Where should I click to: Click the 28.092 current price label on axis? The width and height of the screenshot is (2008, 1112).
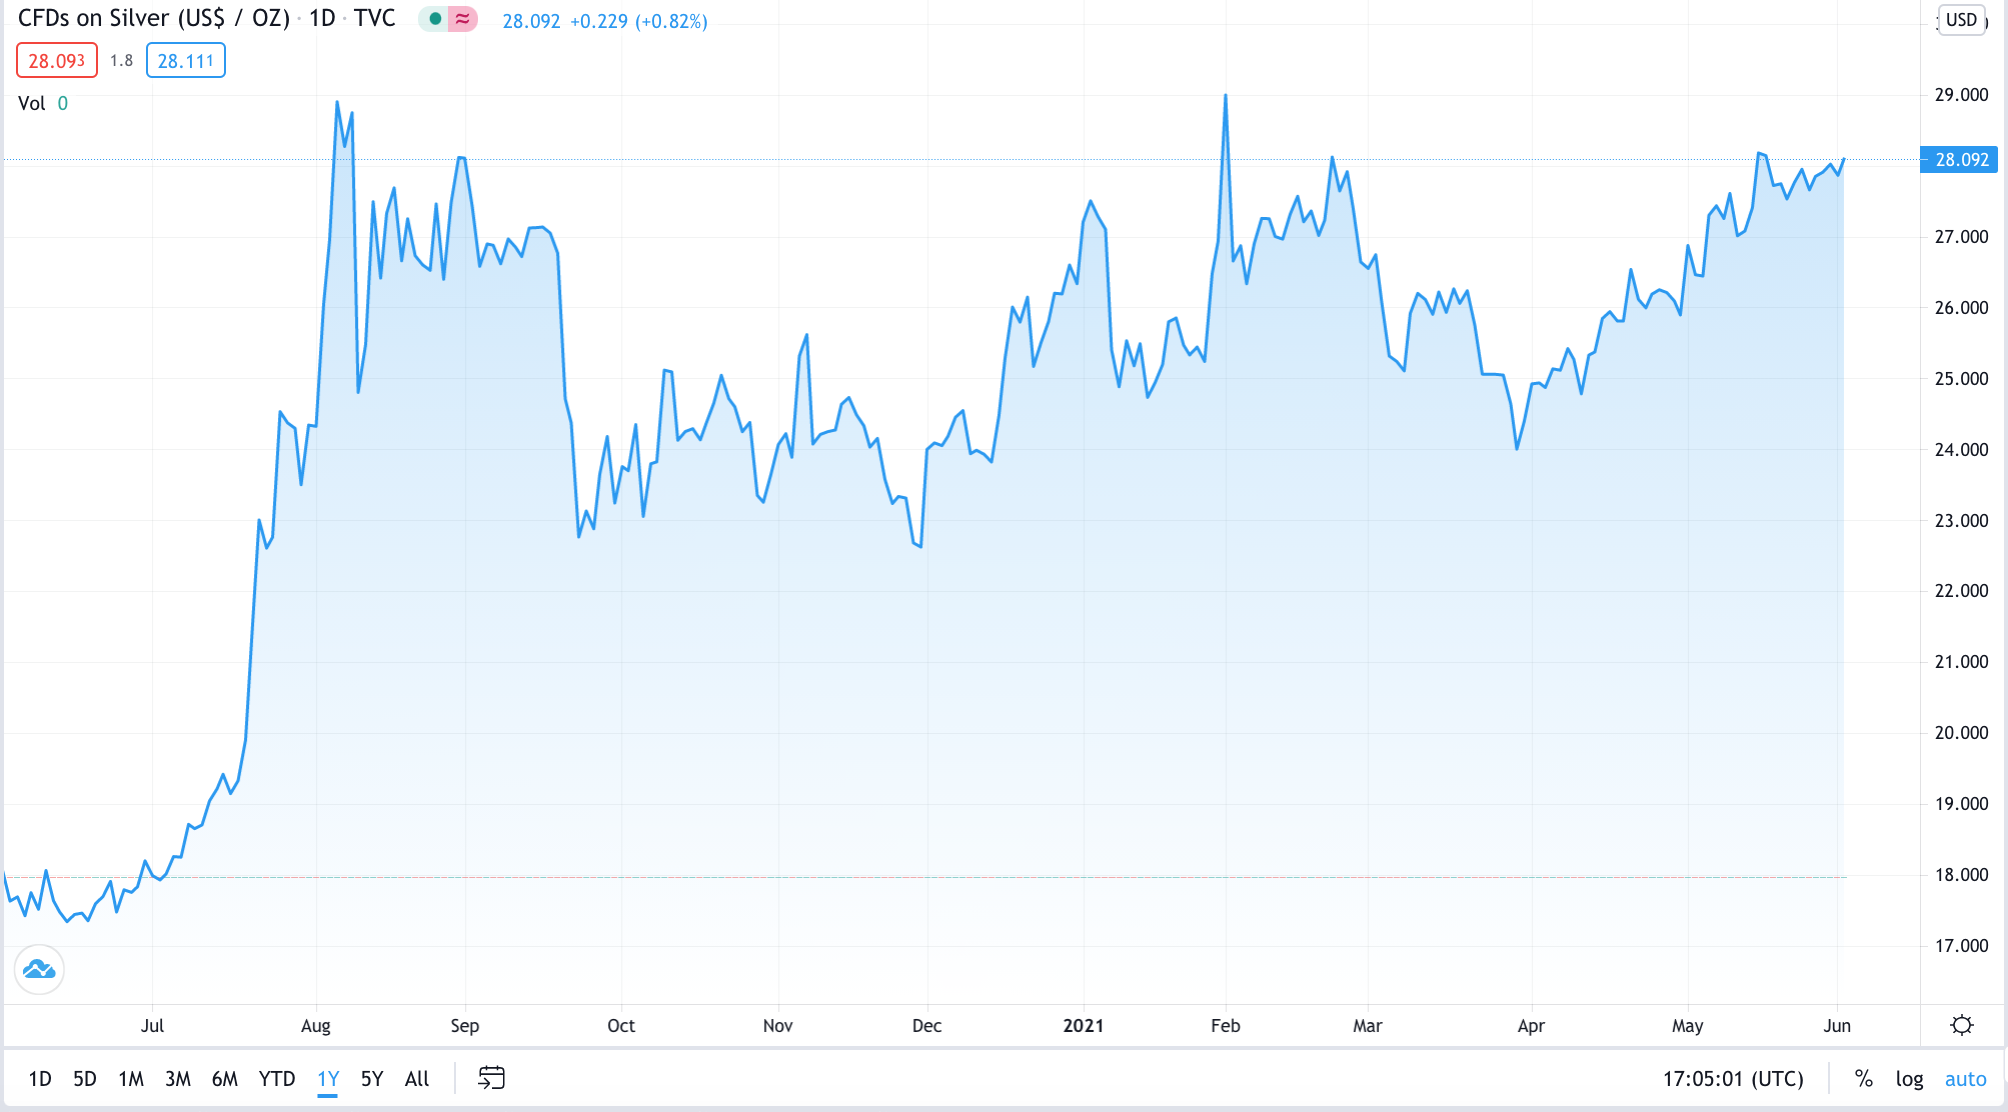[1960, 160]
